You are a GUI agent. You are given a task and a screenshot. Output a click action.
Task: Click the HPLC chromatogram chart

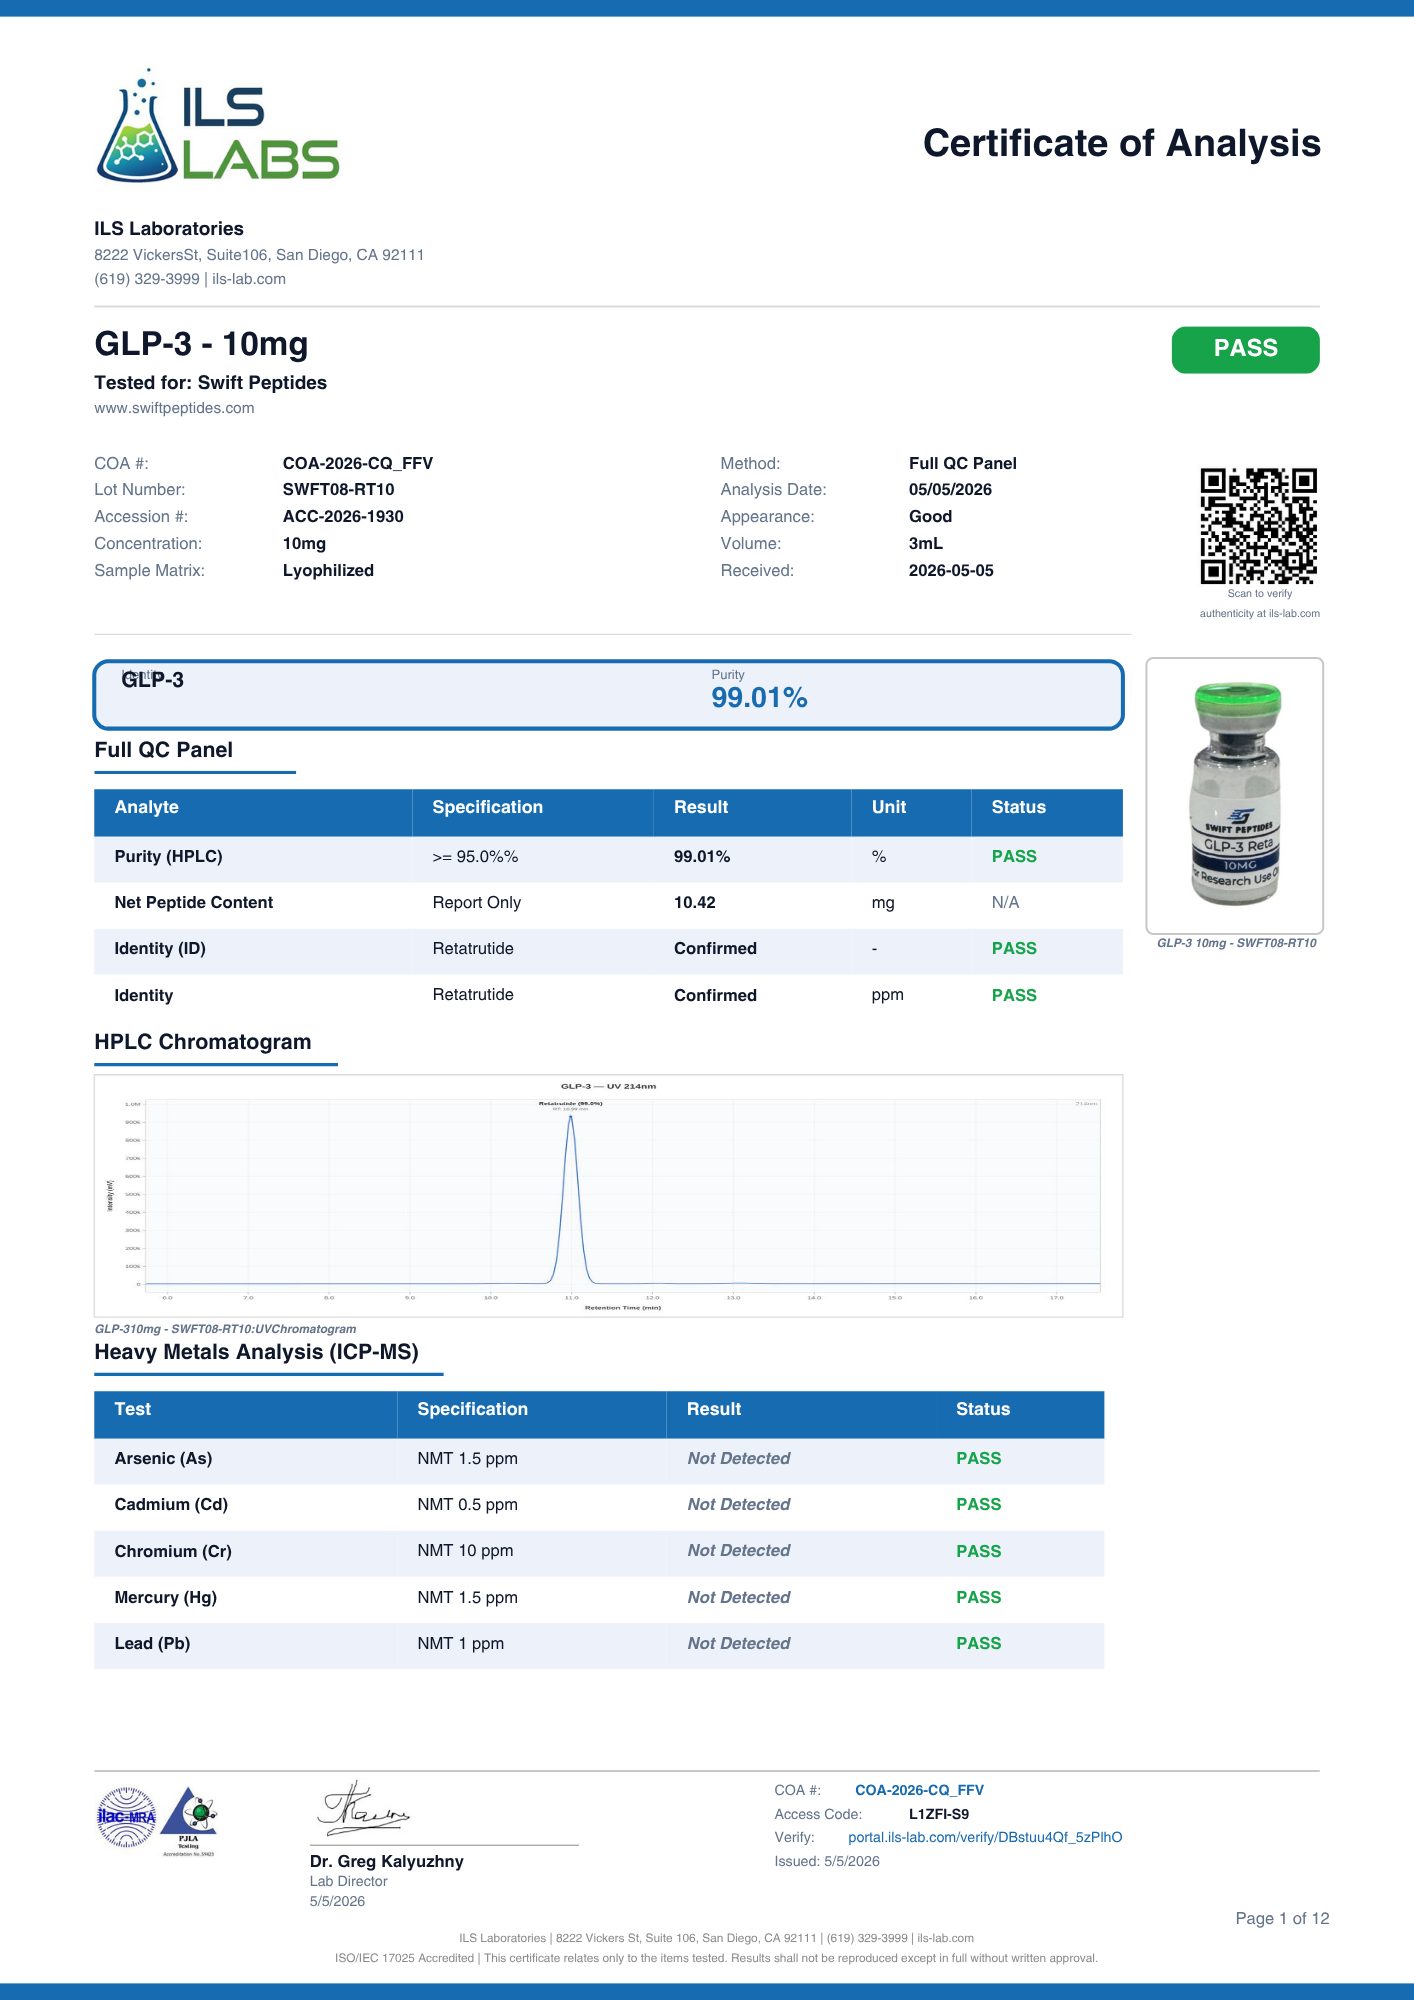coord(608,1196)
